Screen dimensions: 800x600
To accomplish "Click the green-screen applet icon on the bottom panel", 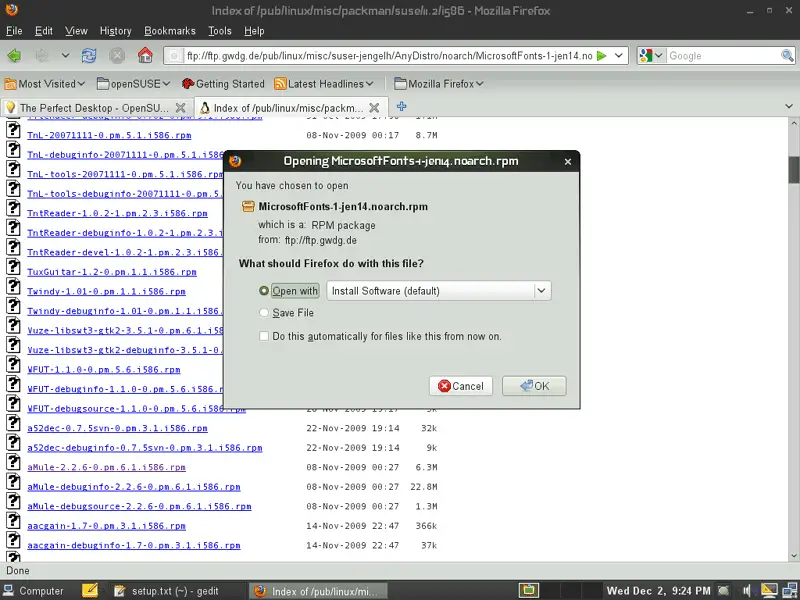I will [529, 591].
